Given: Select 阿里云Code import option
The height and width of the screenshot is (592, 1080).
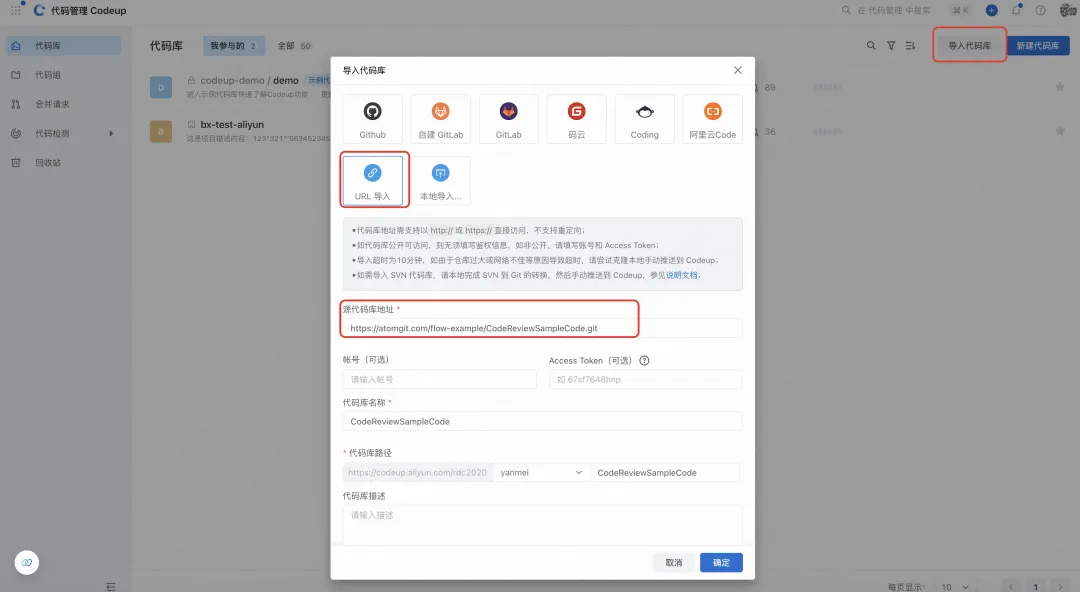Looking at the screenshot, I should [712, 119].
